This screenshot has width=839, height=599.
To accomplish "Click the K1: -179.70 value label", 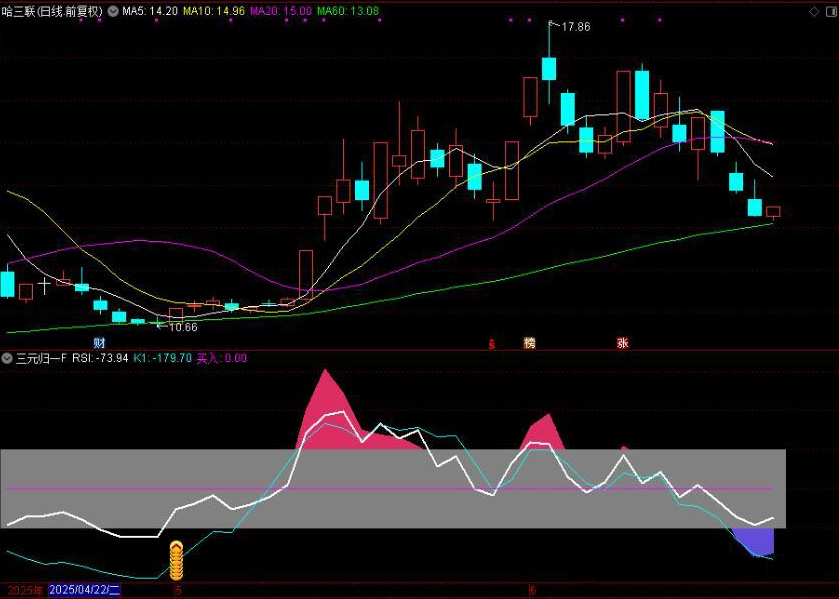I will [x=163, y=358].
